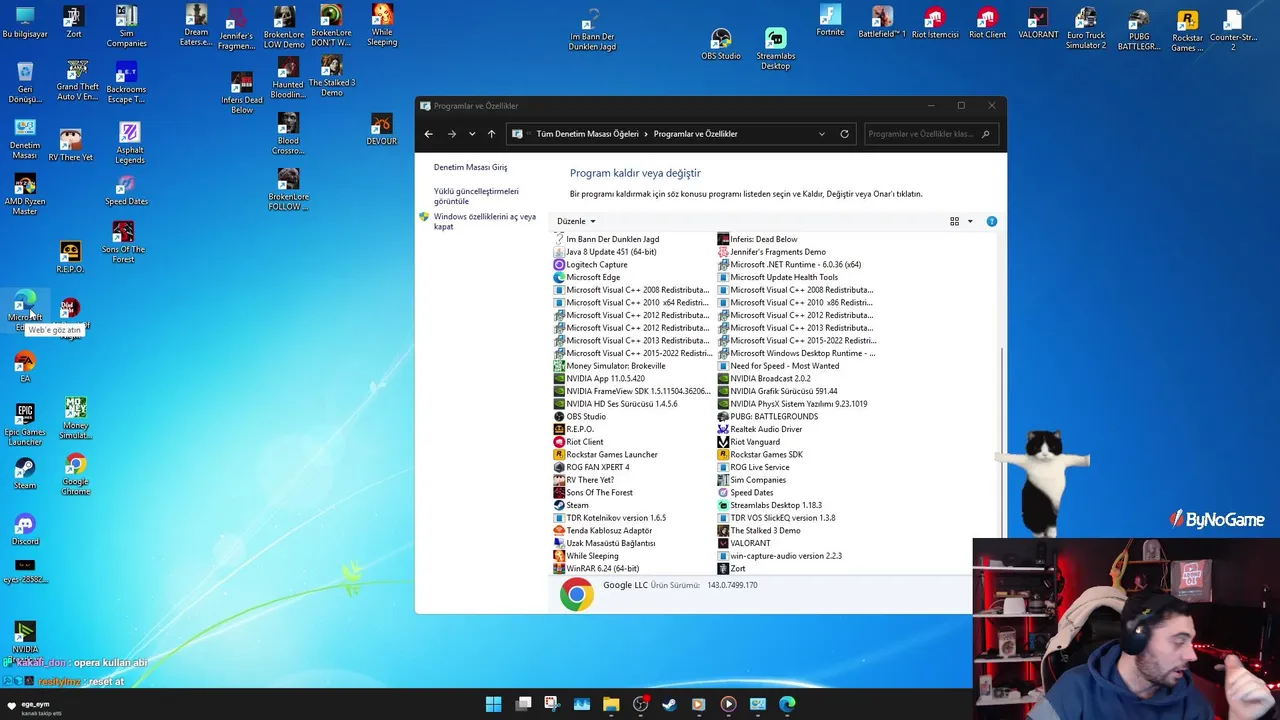This screenshot has height=720, width=1280.
Task: Select Realtek Audio Driver list entry
Action: pos(766,429)
